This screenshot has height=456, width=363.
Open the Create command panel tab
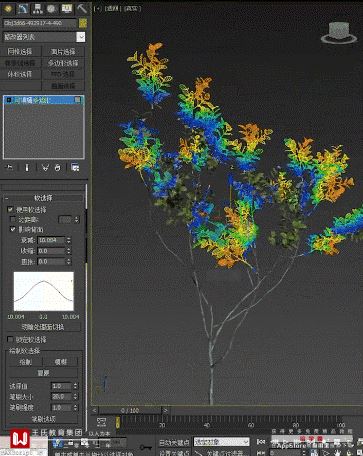tap(8, 8)
